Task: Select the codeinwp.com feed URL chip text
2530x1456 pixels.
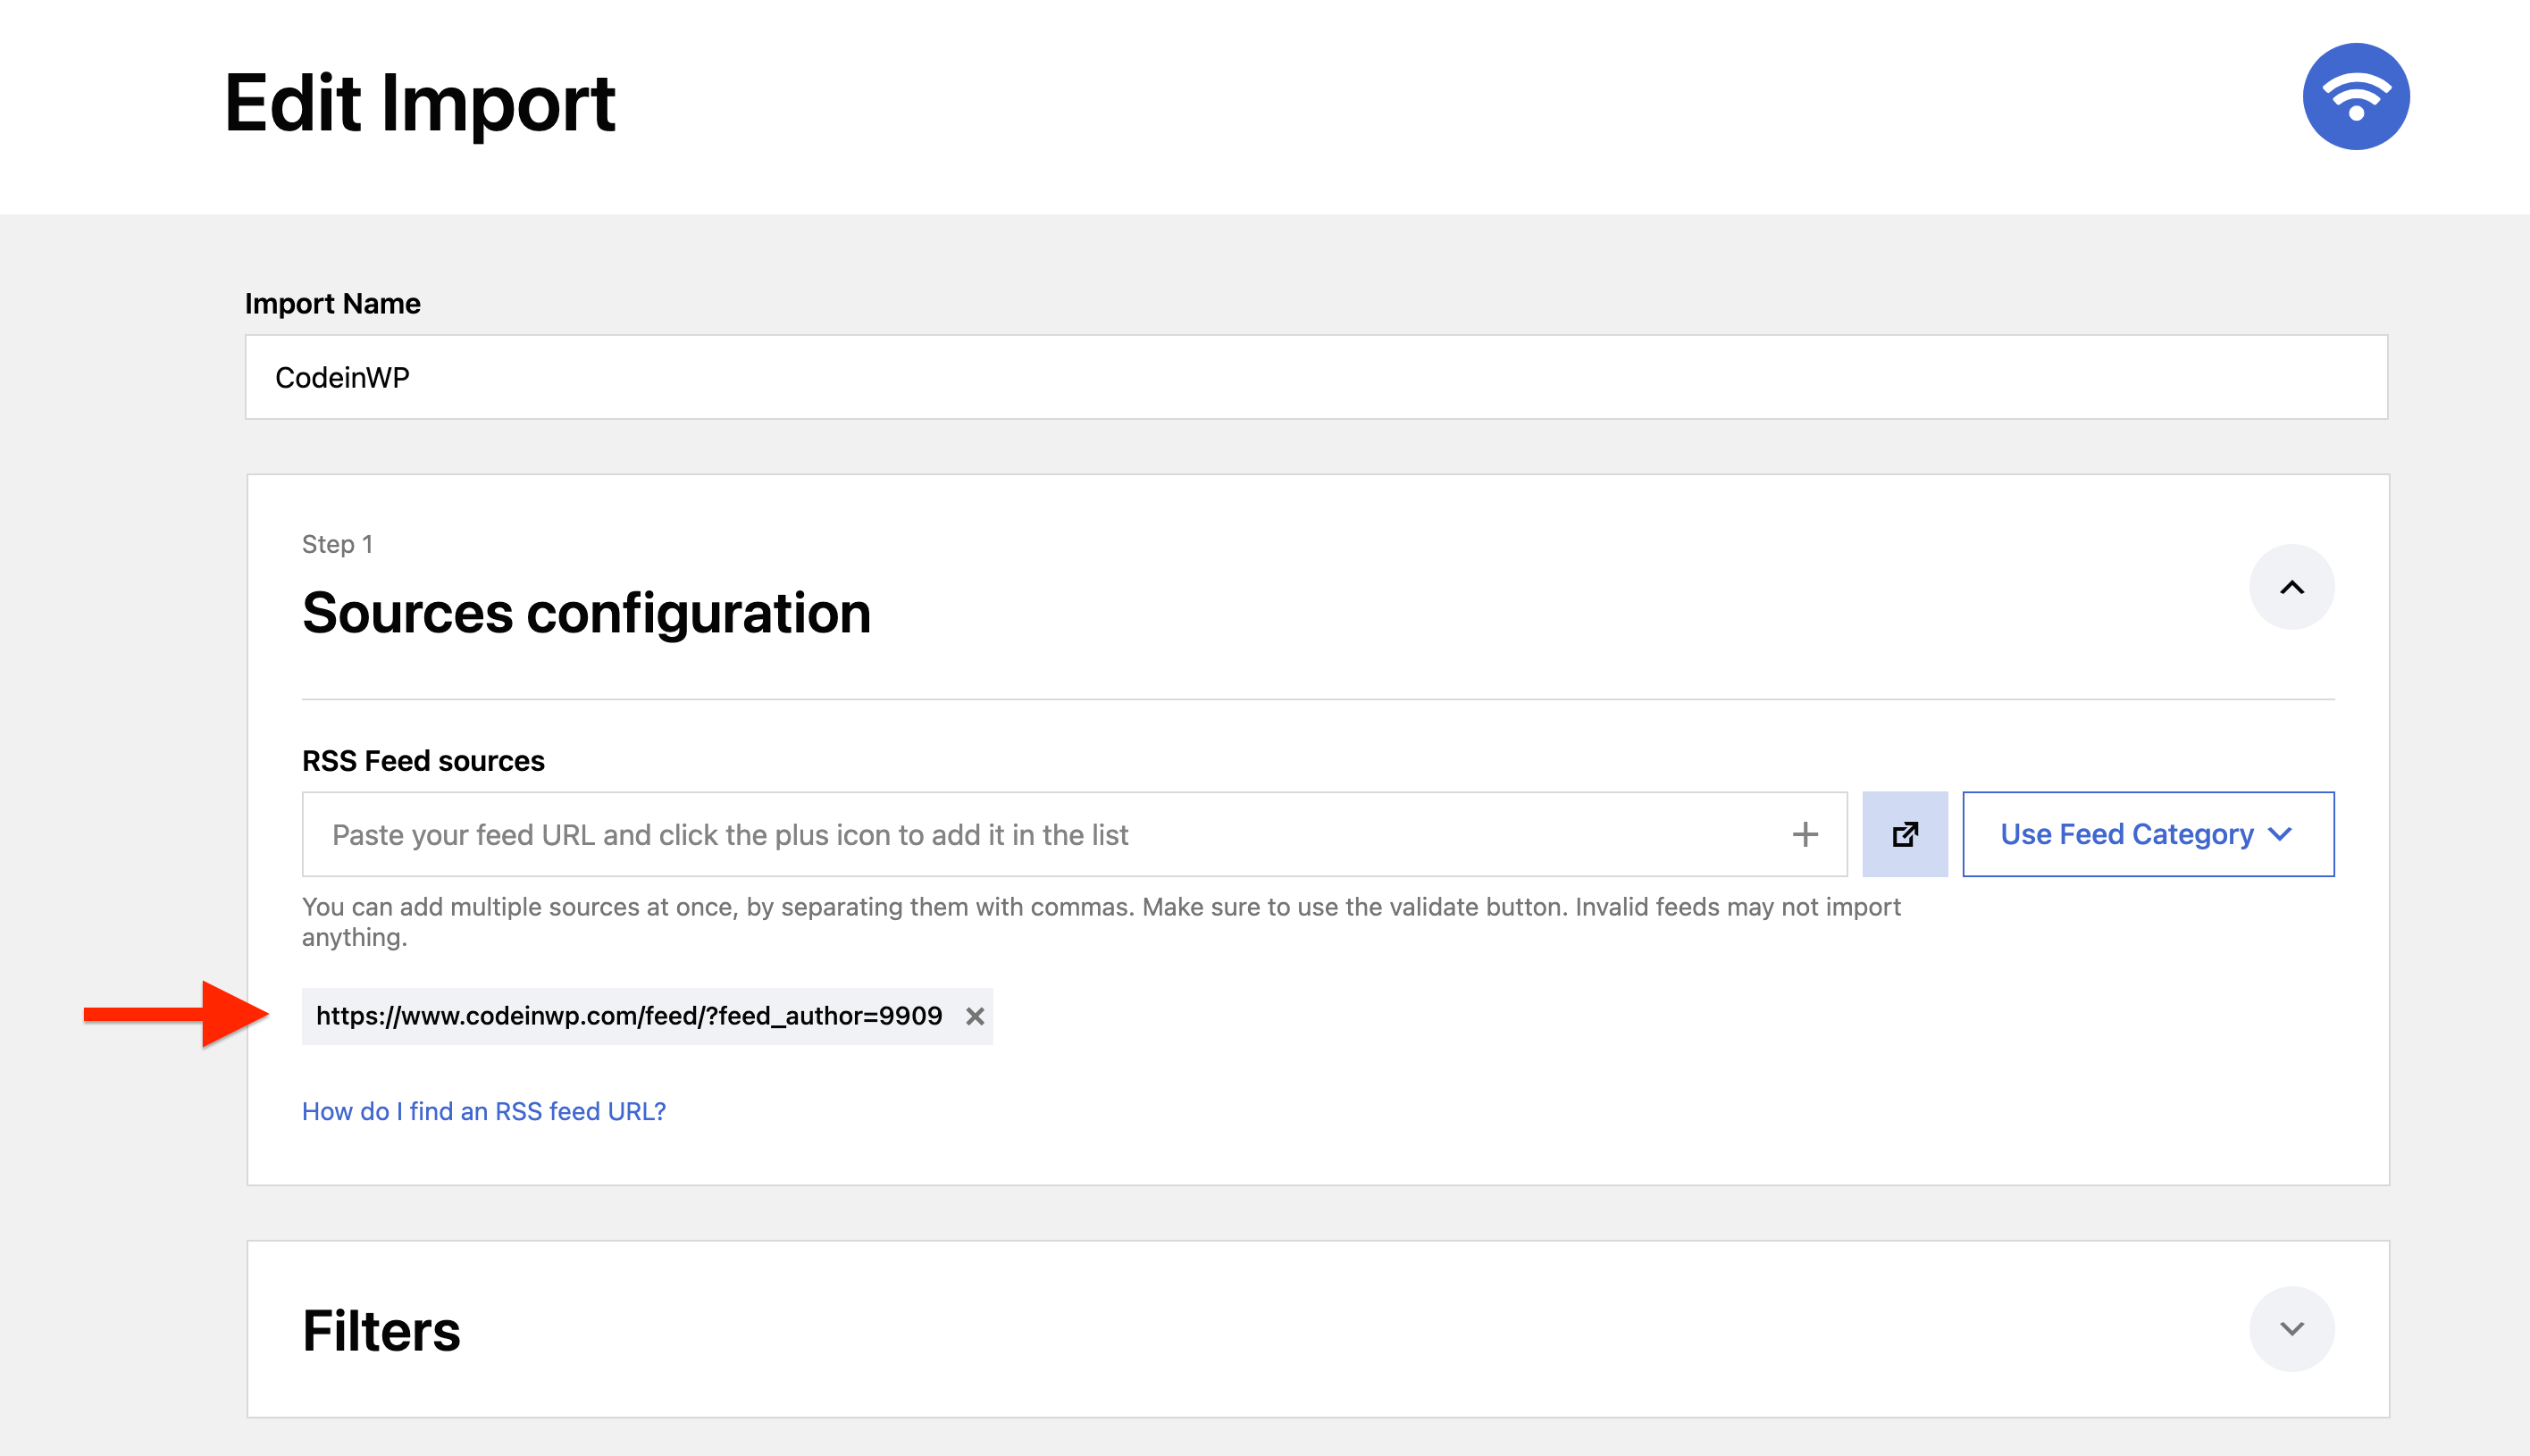Action: coord(628,1016)
